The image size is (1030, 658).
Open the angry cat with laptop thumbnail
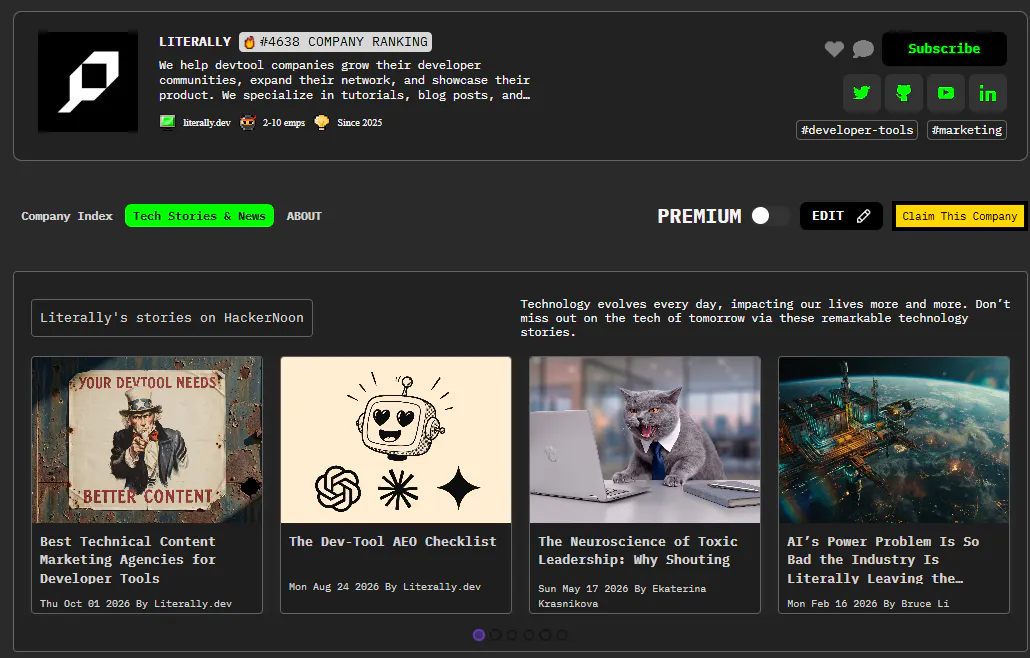tap(645, 440)
